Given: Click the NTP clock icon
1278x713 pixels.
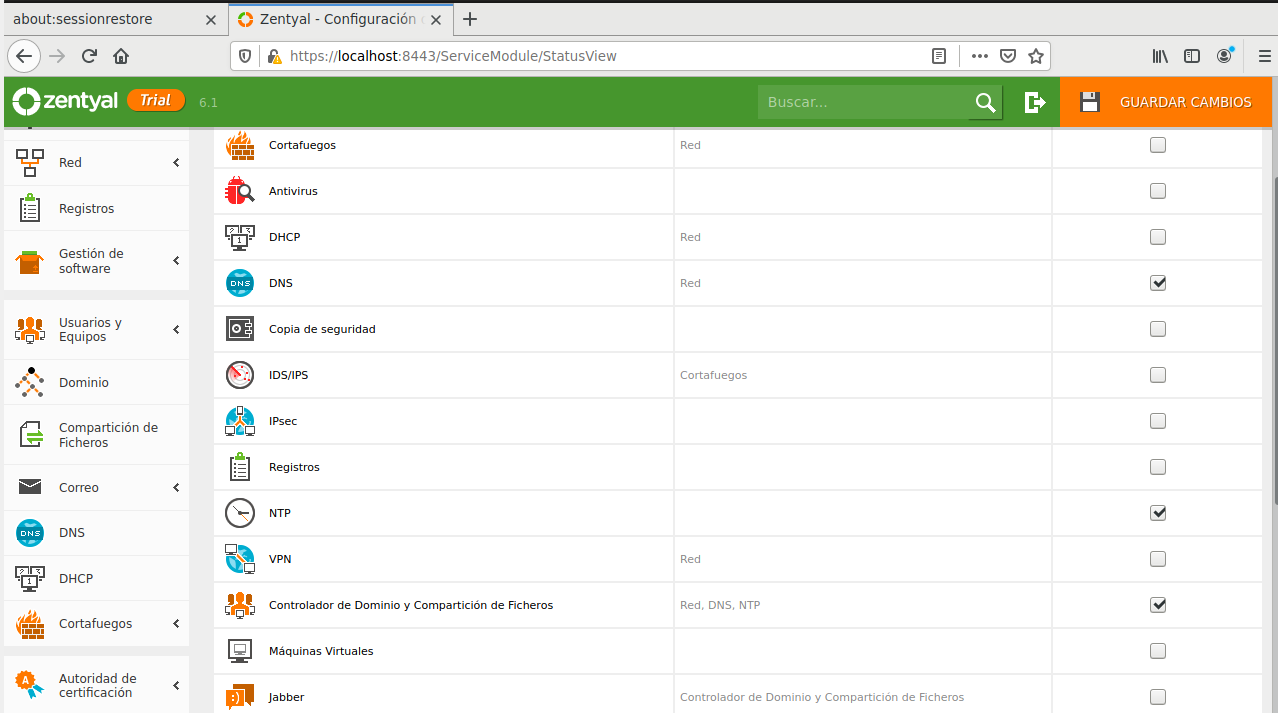Looking at the screenshot, I should click(240, 513).
